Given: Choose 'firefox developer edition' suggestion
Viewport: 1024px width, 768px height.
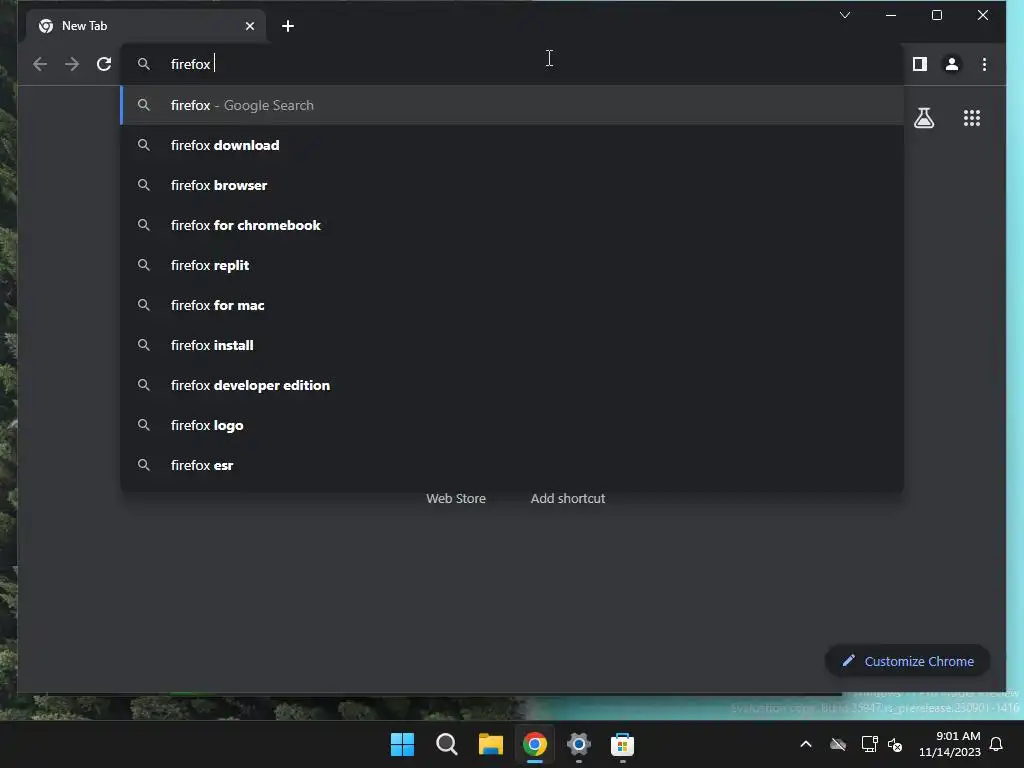Looking at the screenshot, I should coord(513,385).
